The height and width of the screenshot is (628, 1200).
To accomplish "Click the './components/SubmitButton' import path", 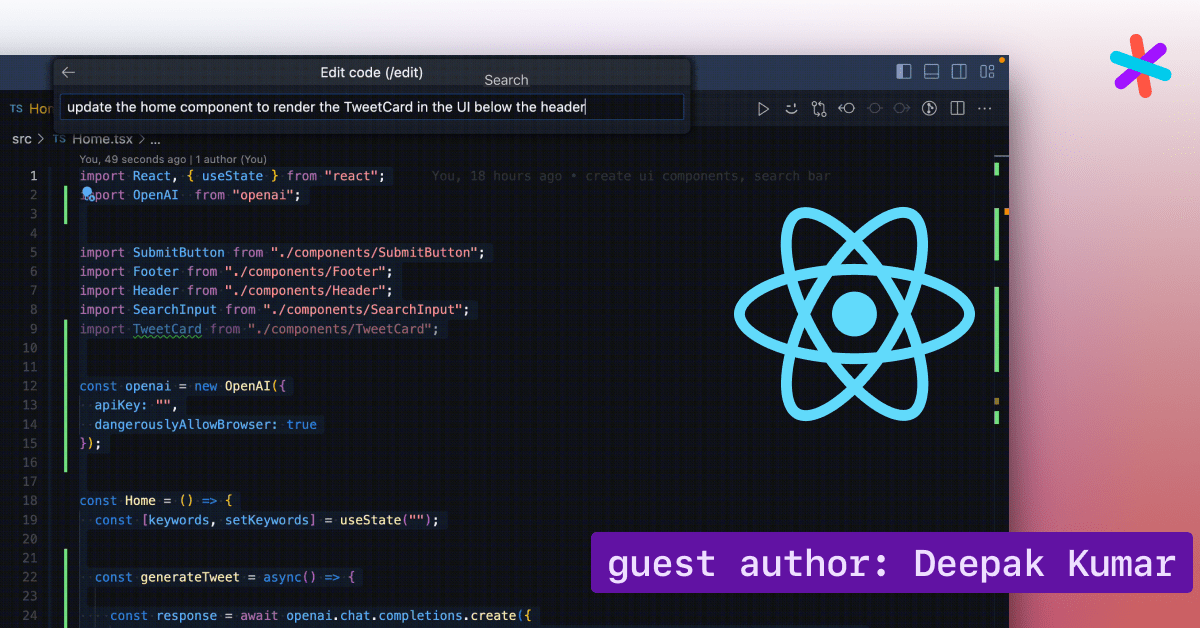I will click(376, 253).
